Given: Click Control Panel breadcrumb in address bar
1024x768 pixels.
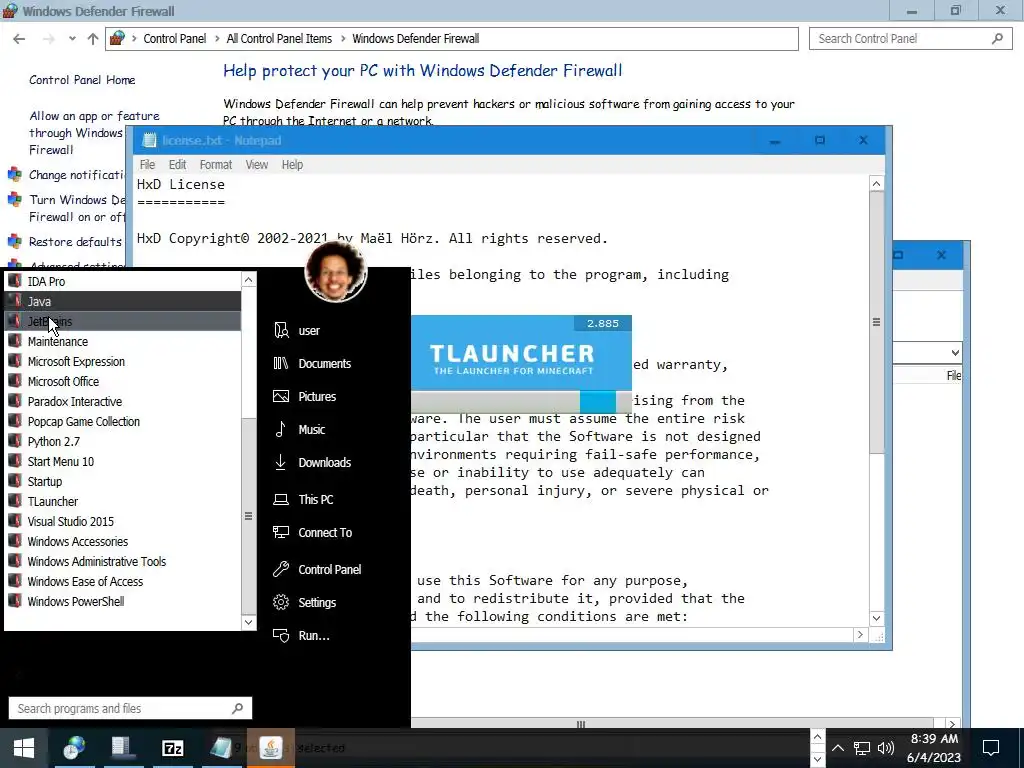Looking at the screenshot, I should (x=174, y=39).
